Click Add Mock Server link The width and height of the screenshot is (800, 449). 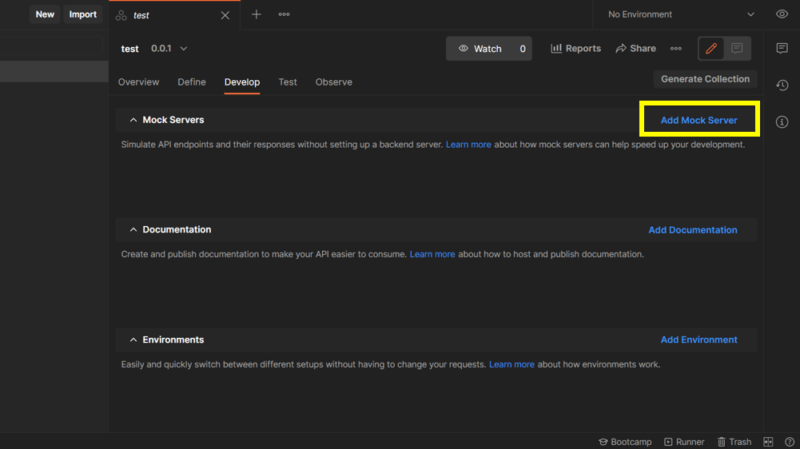698,120
